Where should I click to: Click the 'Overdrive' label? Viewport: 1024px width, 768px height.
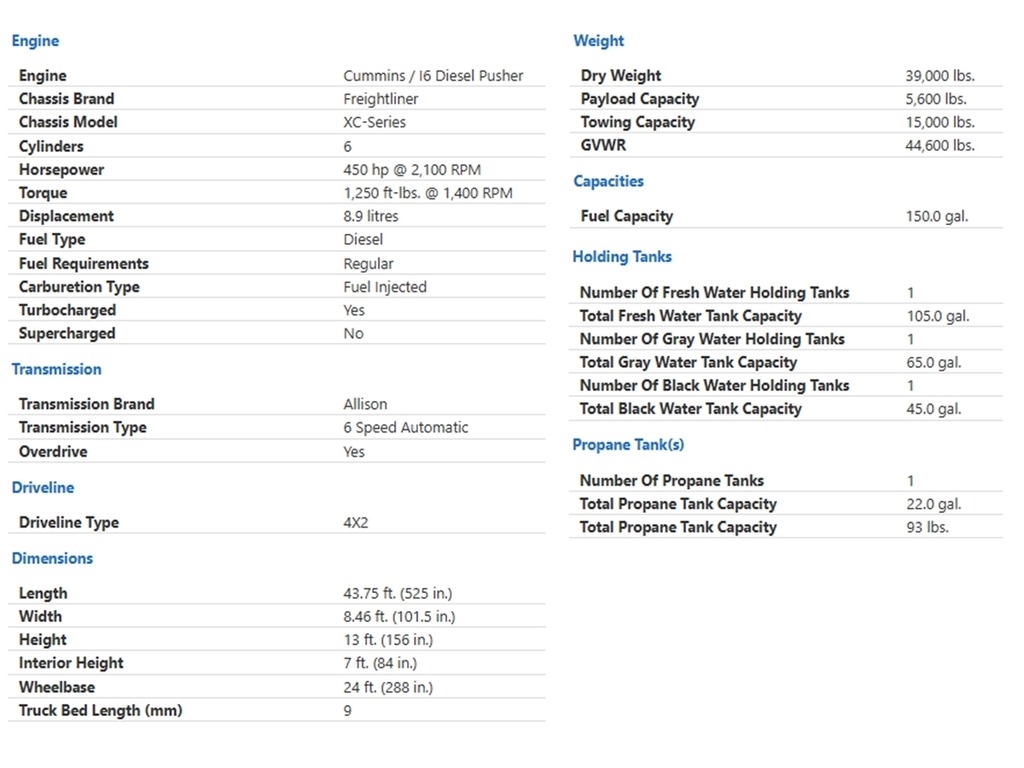[53, 452]
